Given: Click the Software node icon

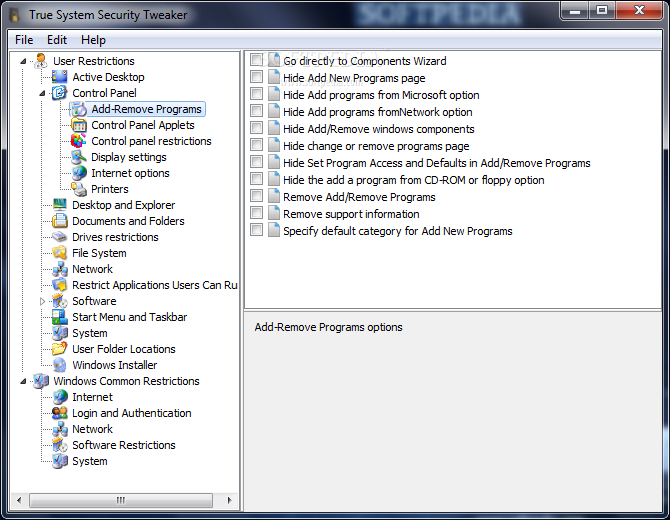Looking at the screenshot, I should (x=59, y=301).
